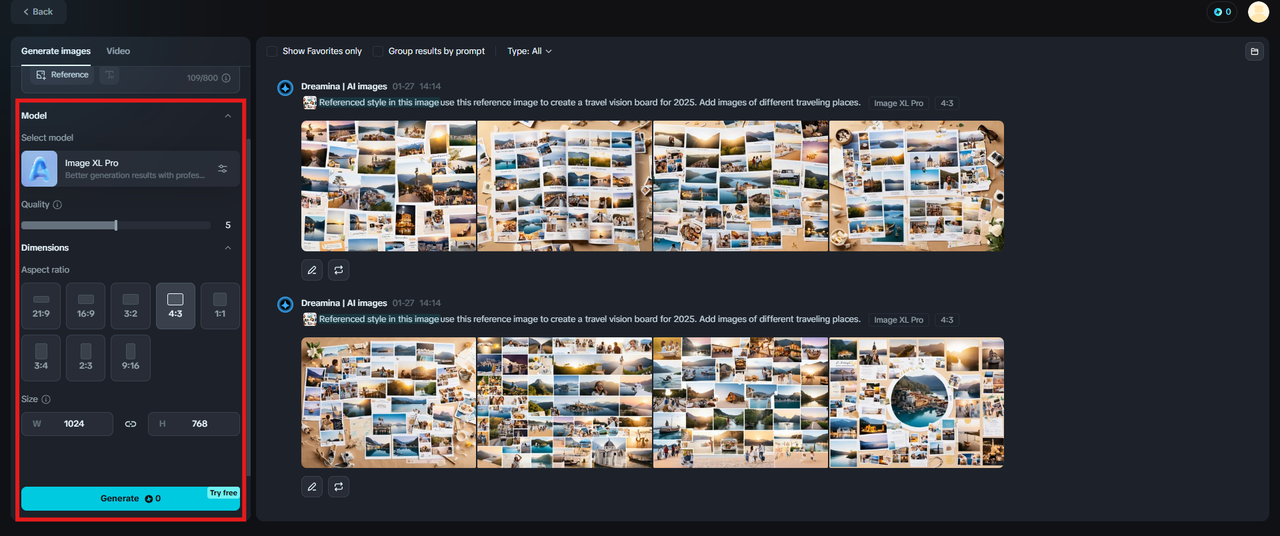Click edit pencil icon under first result

pyautogui.click(x=312, y=270)
